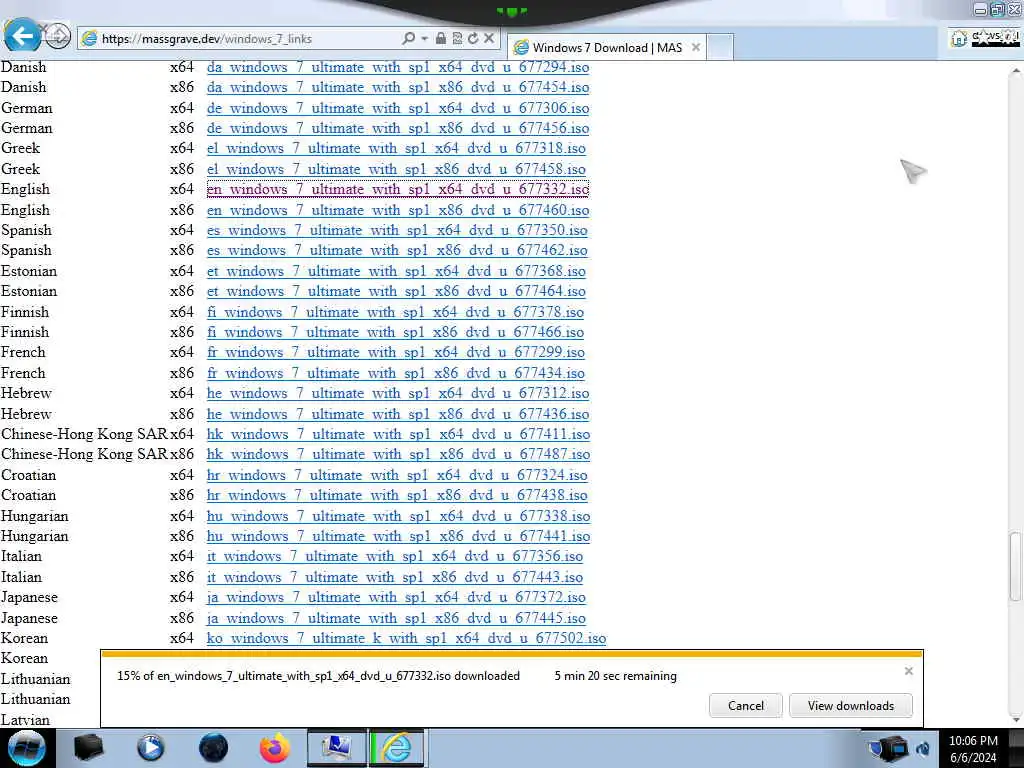Download Hong Kong x64 677411.iso link
The image size is (1024, 768).
pos(398,434)
